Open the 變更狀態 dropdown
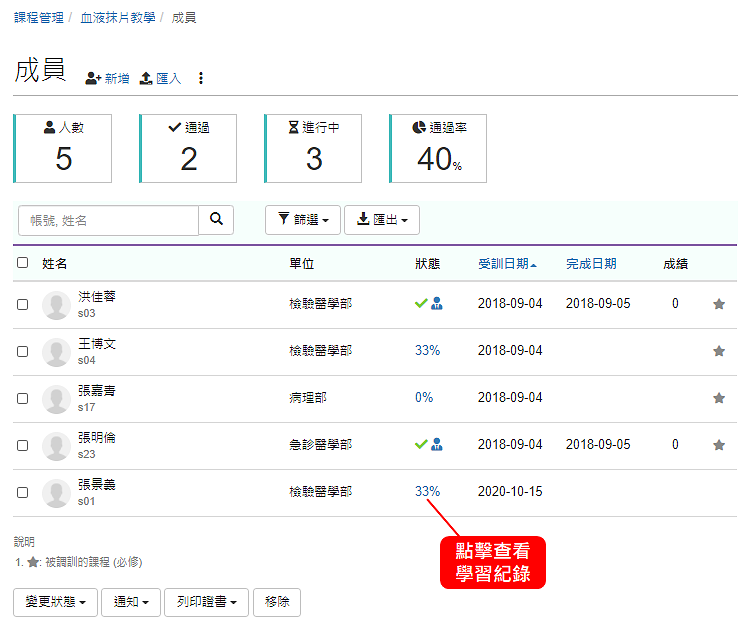 click(x=55, y=602)
